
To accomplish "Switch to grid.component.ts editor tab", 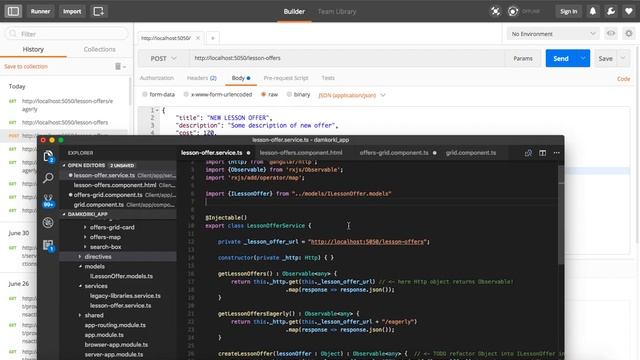I will (x=471, y=153).
